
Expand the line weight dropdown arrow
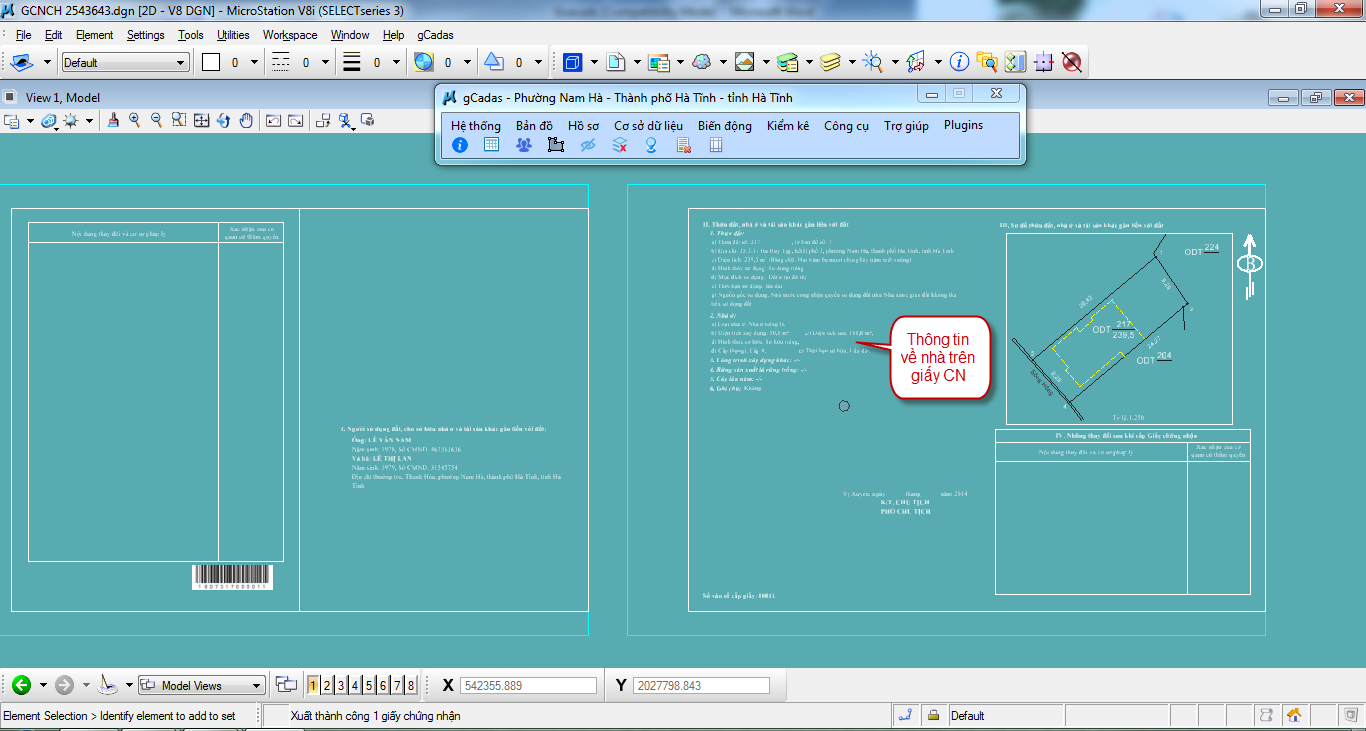pos(396,63)
